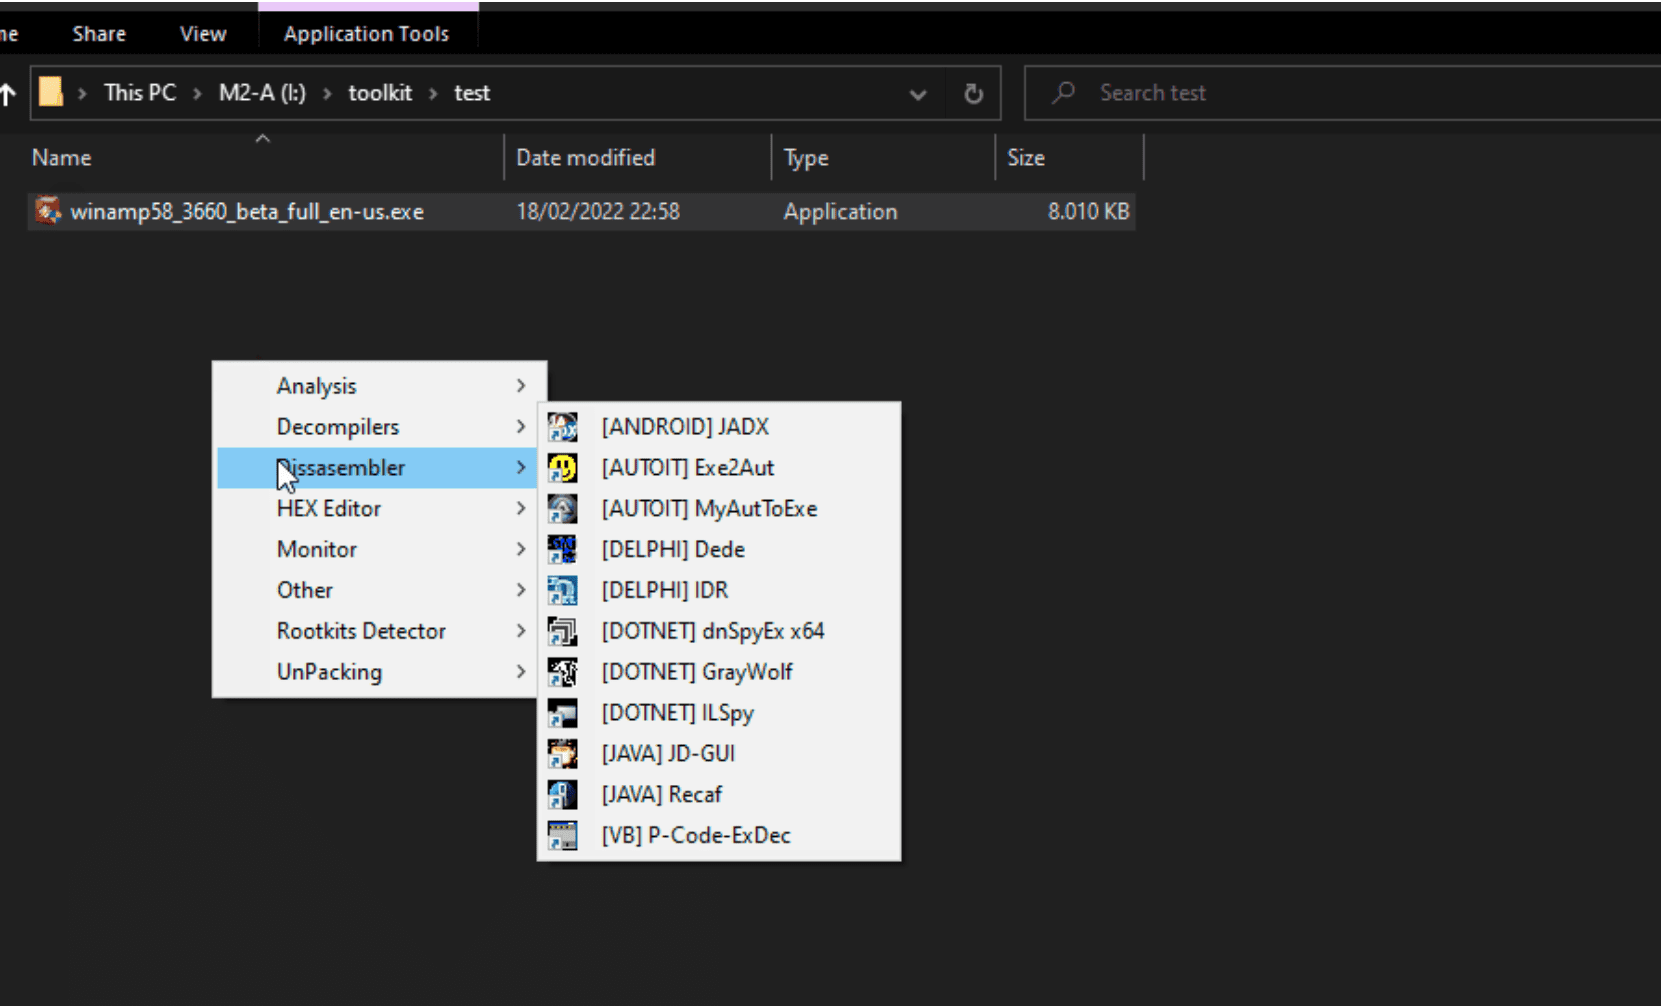Viewport: 1662px width, 1006px height.
Task: Click the 18/02/2022 22:58 date cell
Action: tap(598, 212)
